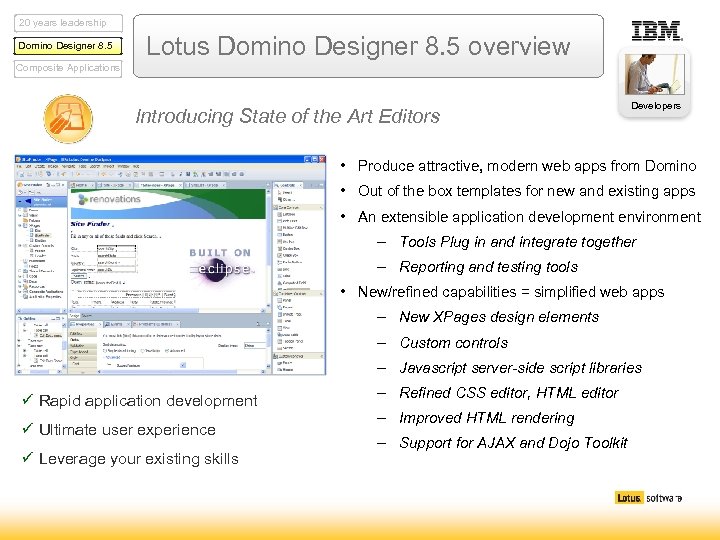Click sub-bullet 'Support for AJAX and Dojo Toolkit'
This screenshot has width=720, height=540.
513,443
